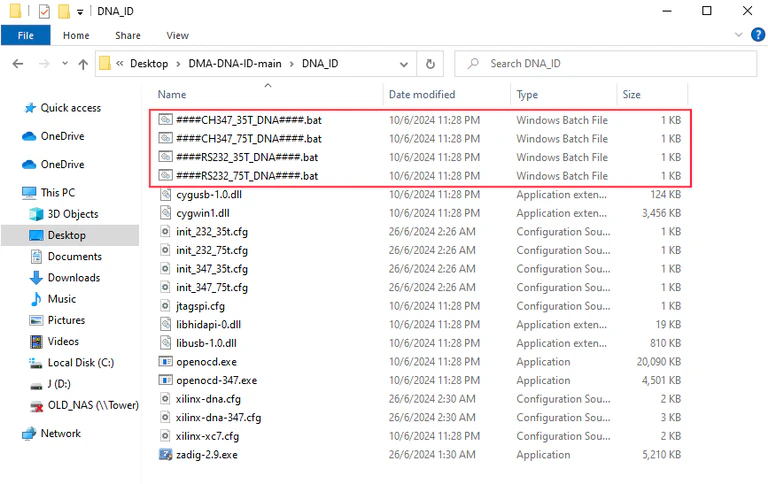This screenshot has height=484, width=768.
Task: Open 3D Objects in navigation pane
Action: 73,214
